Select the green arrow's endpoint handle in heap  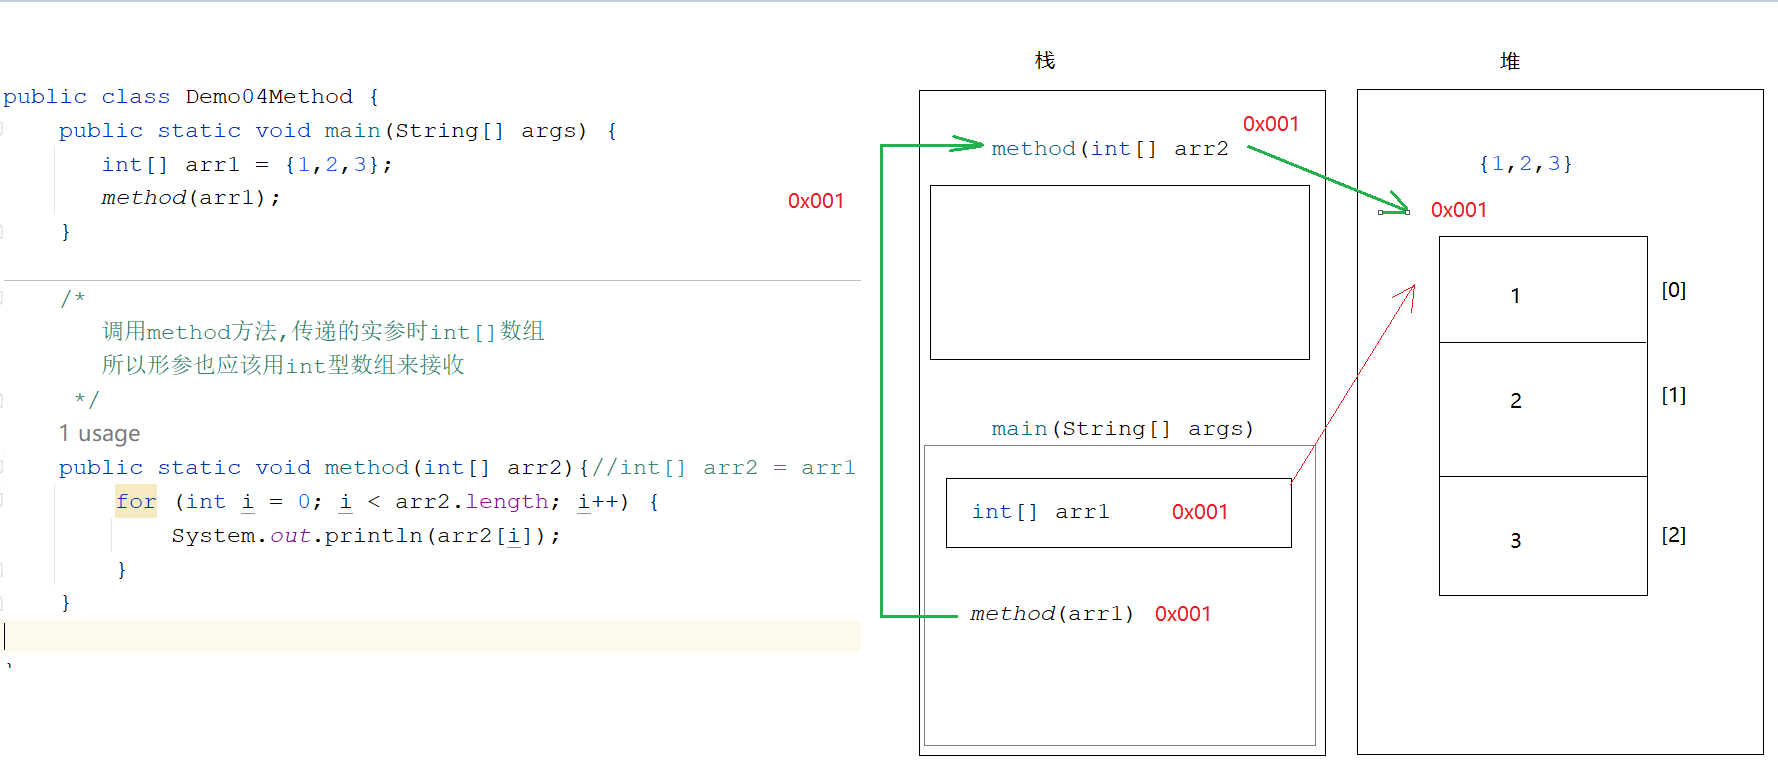pyautogui.click(x=1381, y=212)
